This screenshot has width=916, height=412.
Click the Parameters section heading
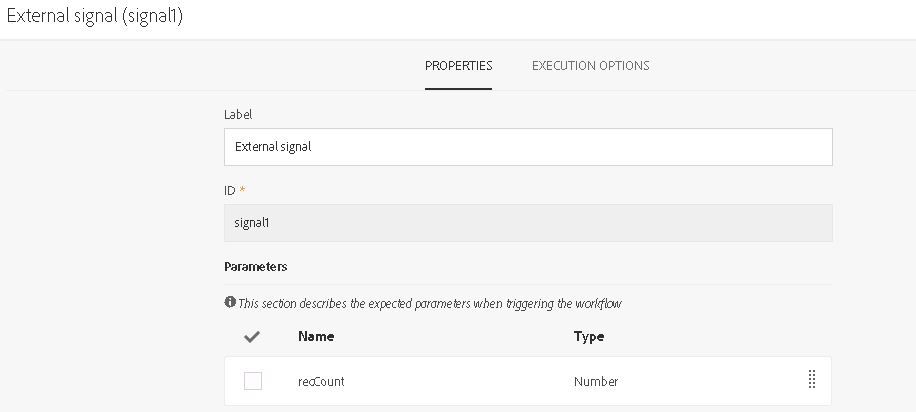point(256,267)
